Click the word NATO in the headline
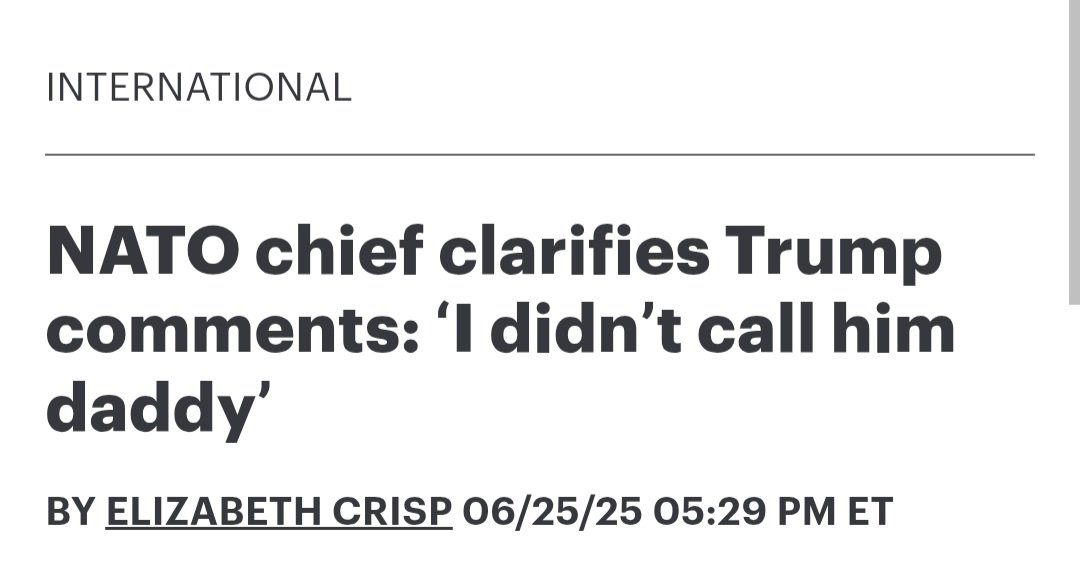 coord(142,251)
